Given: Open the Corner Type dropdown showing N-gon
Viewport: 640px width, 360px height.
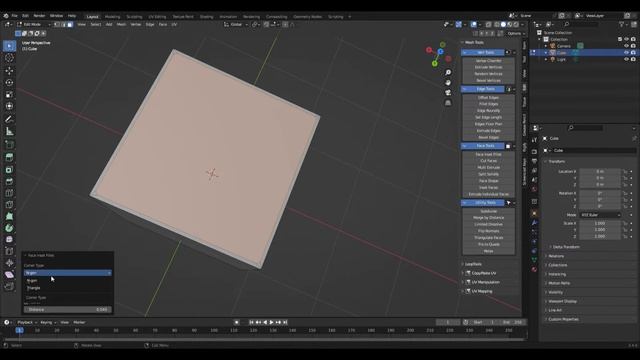Looking at the screenshot, I should [x=67, y=273].
